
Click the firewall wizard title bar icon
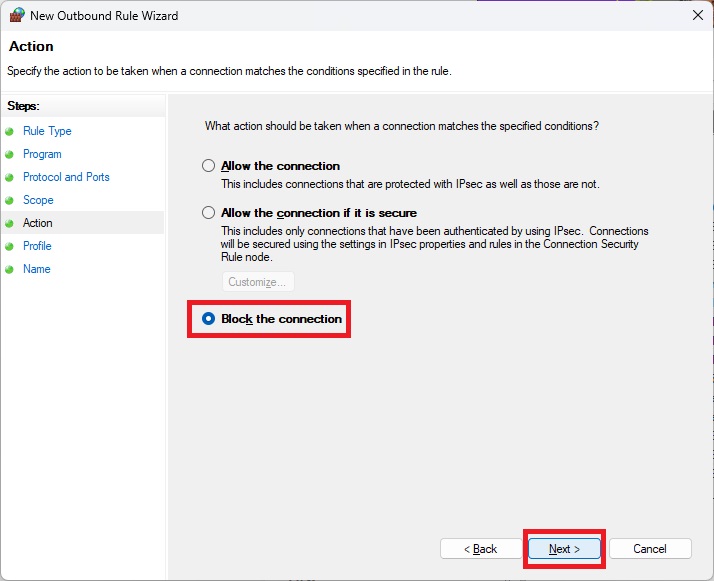pos(17,15)
